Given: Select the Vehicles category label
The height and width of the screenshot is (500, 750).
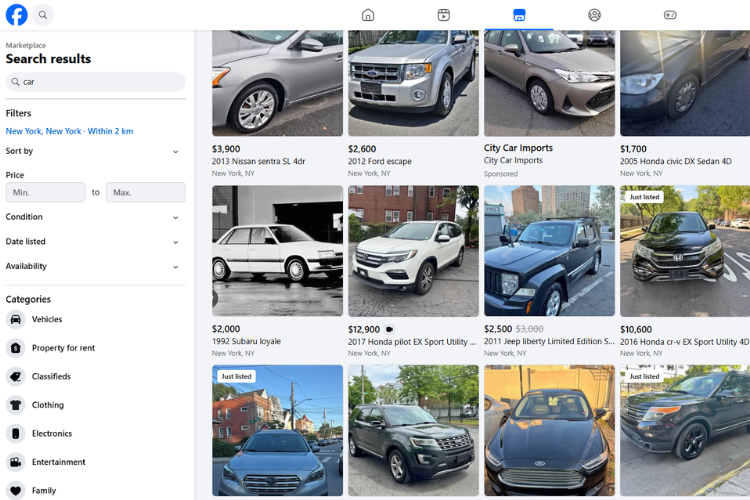Looking at the screenshot, I should tap(47, 319).
